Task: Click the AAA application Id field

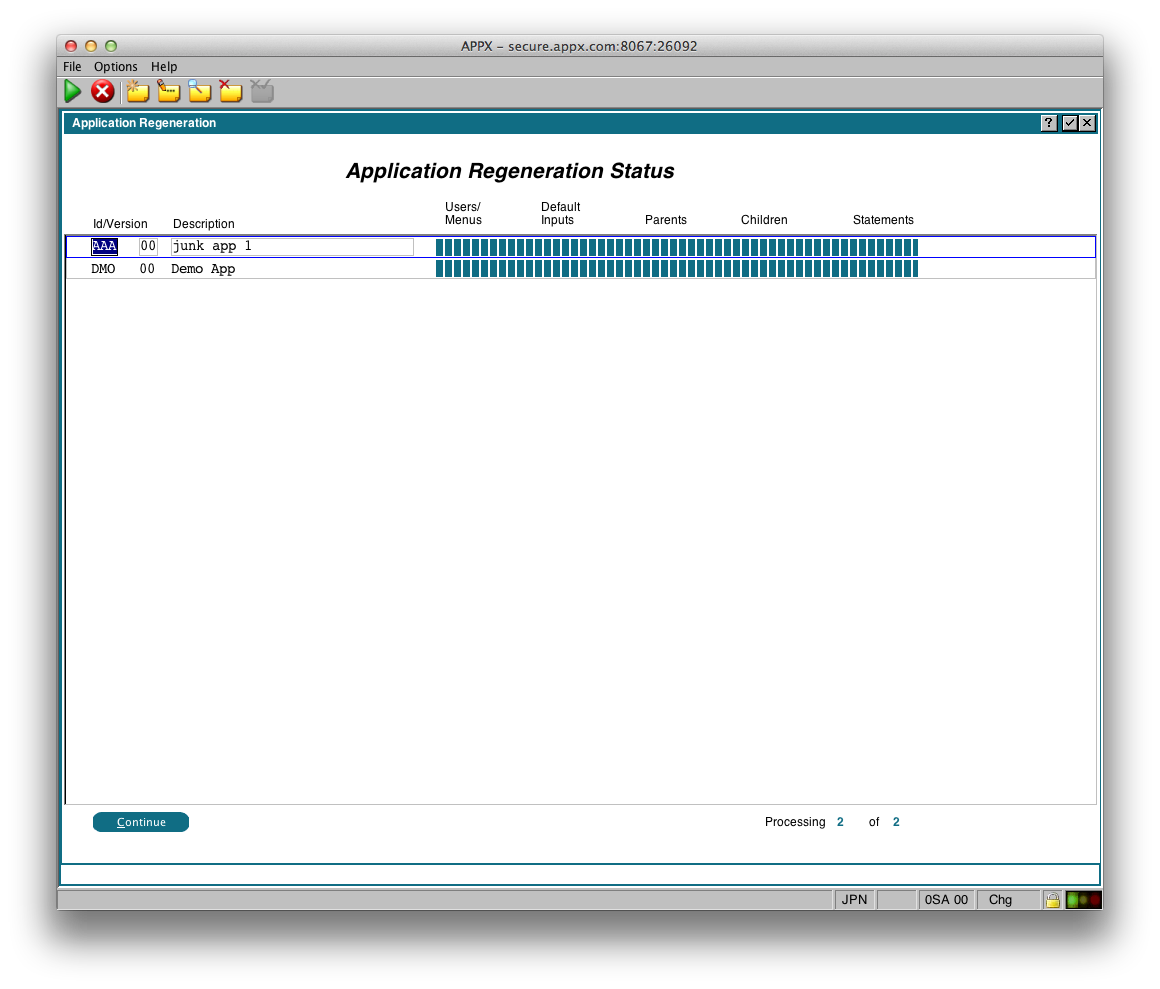Action: (x=105, y=247)
